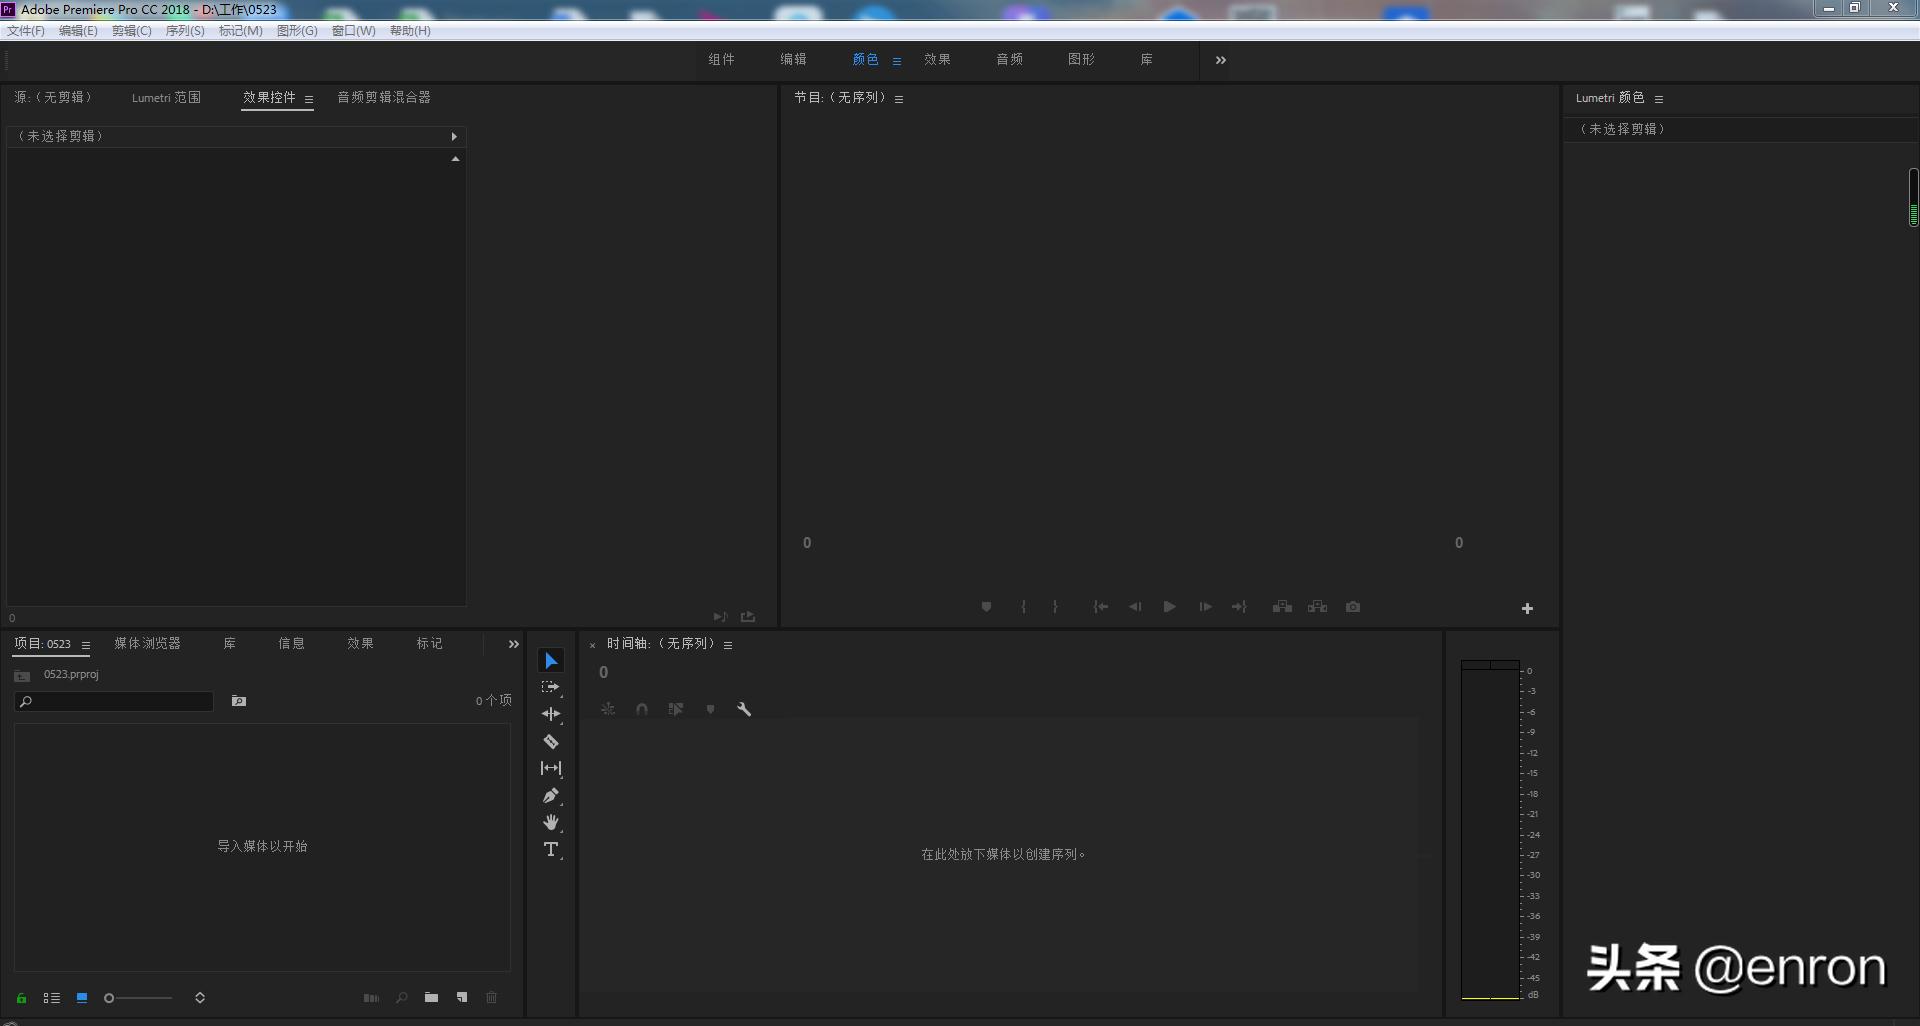Select the Type tool
The height and width of the screenshot is (1026, 1920).
[x=551, y=850]
